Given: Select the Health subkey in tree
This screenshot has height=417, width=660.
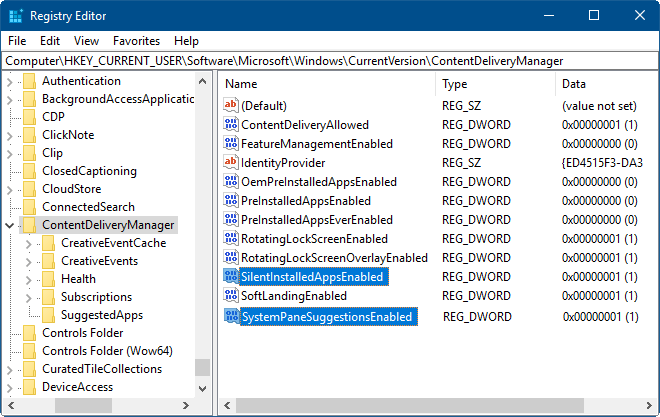Looking at the screenshot, I should [x=78, y=279].
